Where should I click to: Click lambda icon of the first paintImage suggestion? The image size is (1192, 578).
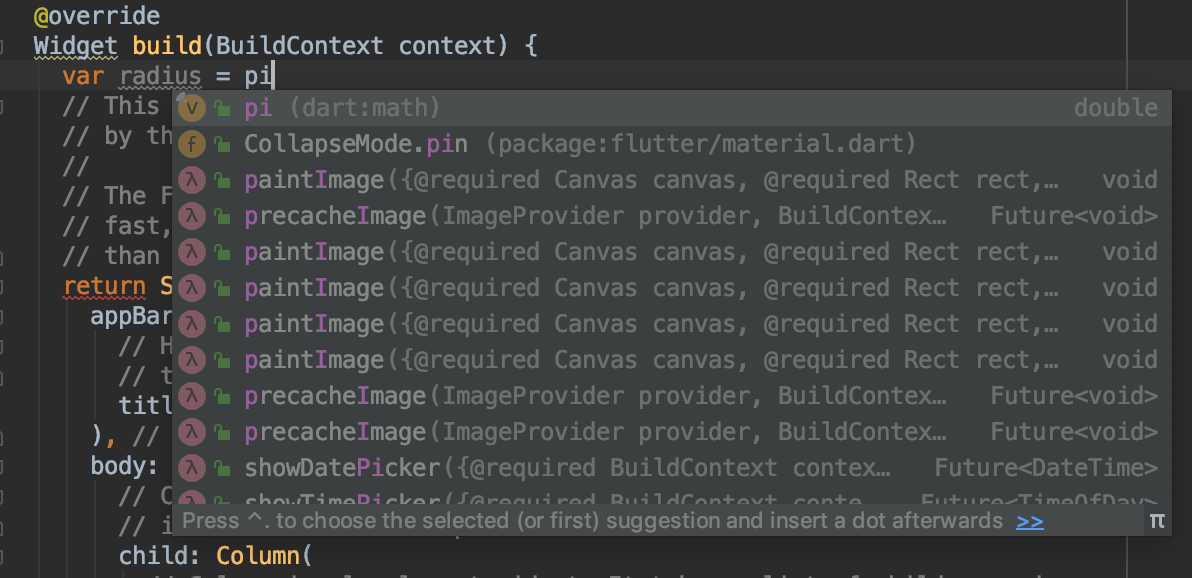click(x=192, y=180)
